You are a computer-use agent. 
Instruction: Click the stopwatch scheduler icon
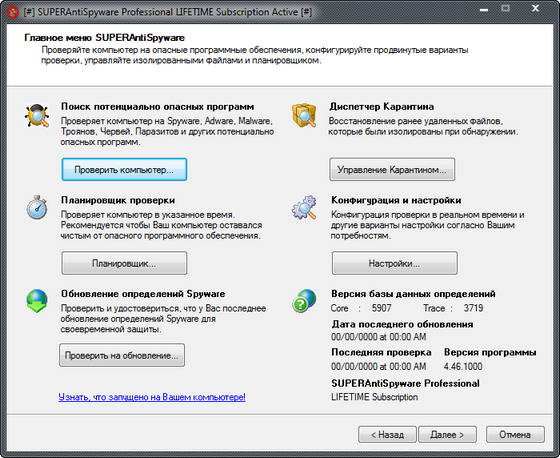tap(37, 207)
